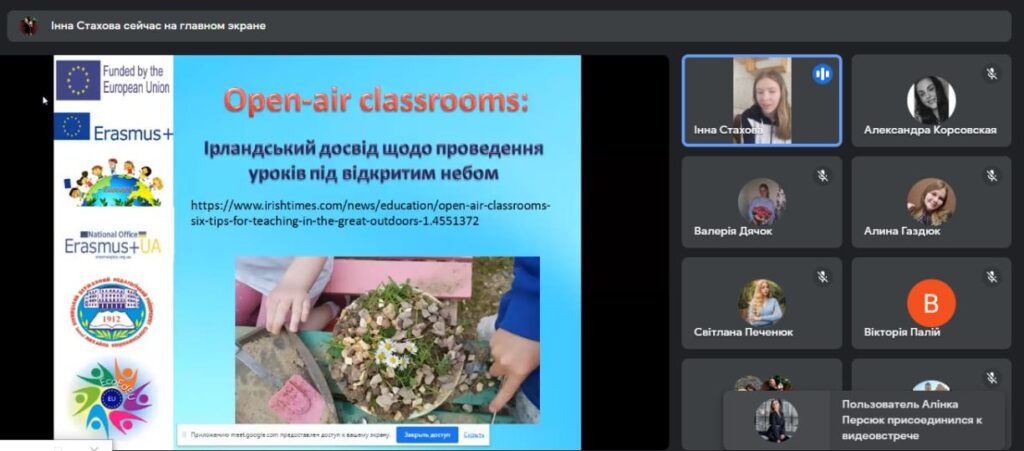
Task: Click the 'Скрыть' link in sharing bar
Action: [475, 435]
